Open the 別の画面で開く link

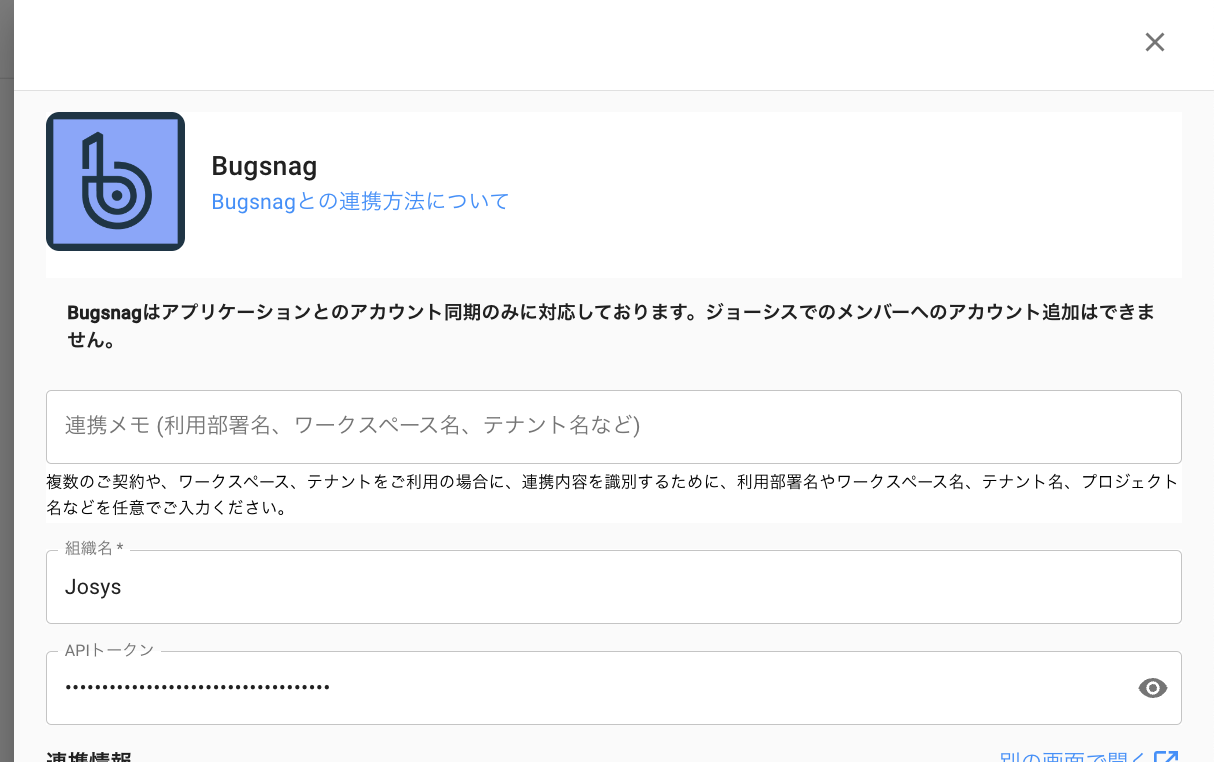[x=1074, y=757]
